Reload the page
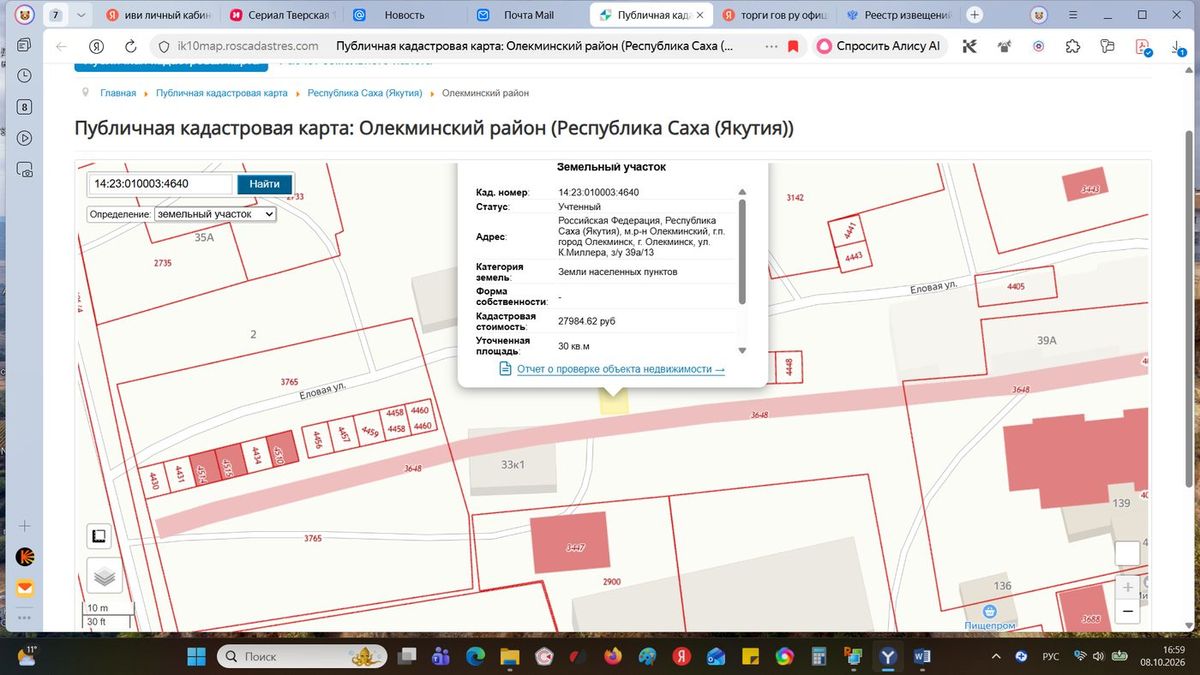 click(x=130, y=46)
